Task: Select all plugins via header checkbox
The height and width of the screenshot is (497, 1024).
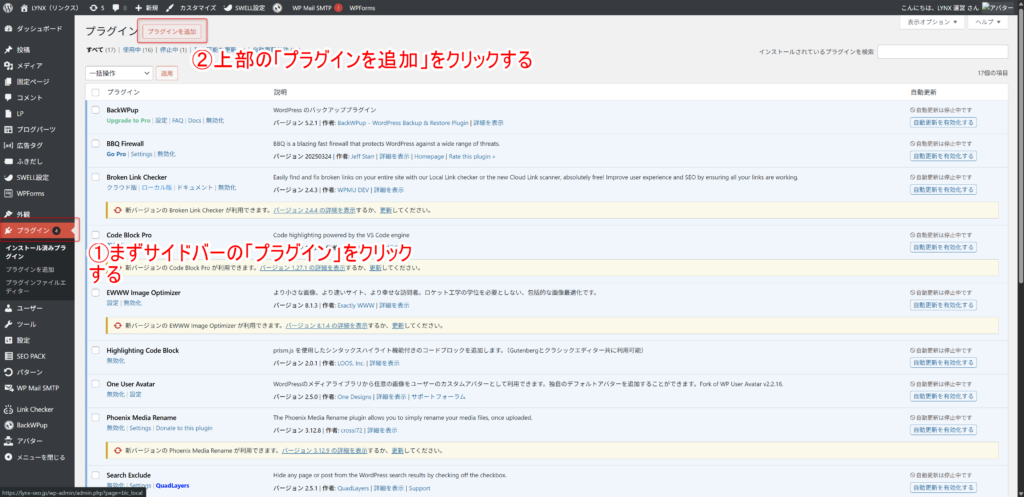Action: point(95,92)
